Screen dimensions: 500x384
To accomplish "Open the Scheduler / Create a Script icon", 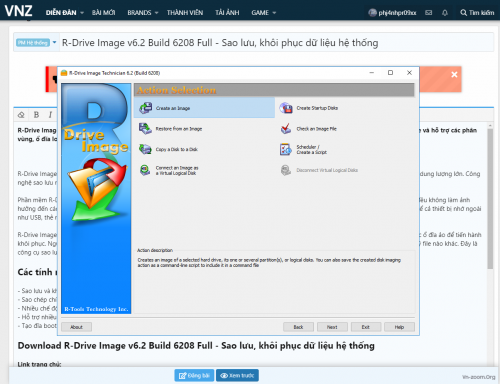I will pyautogui.click(x=286, y=149).
